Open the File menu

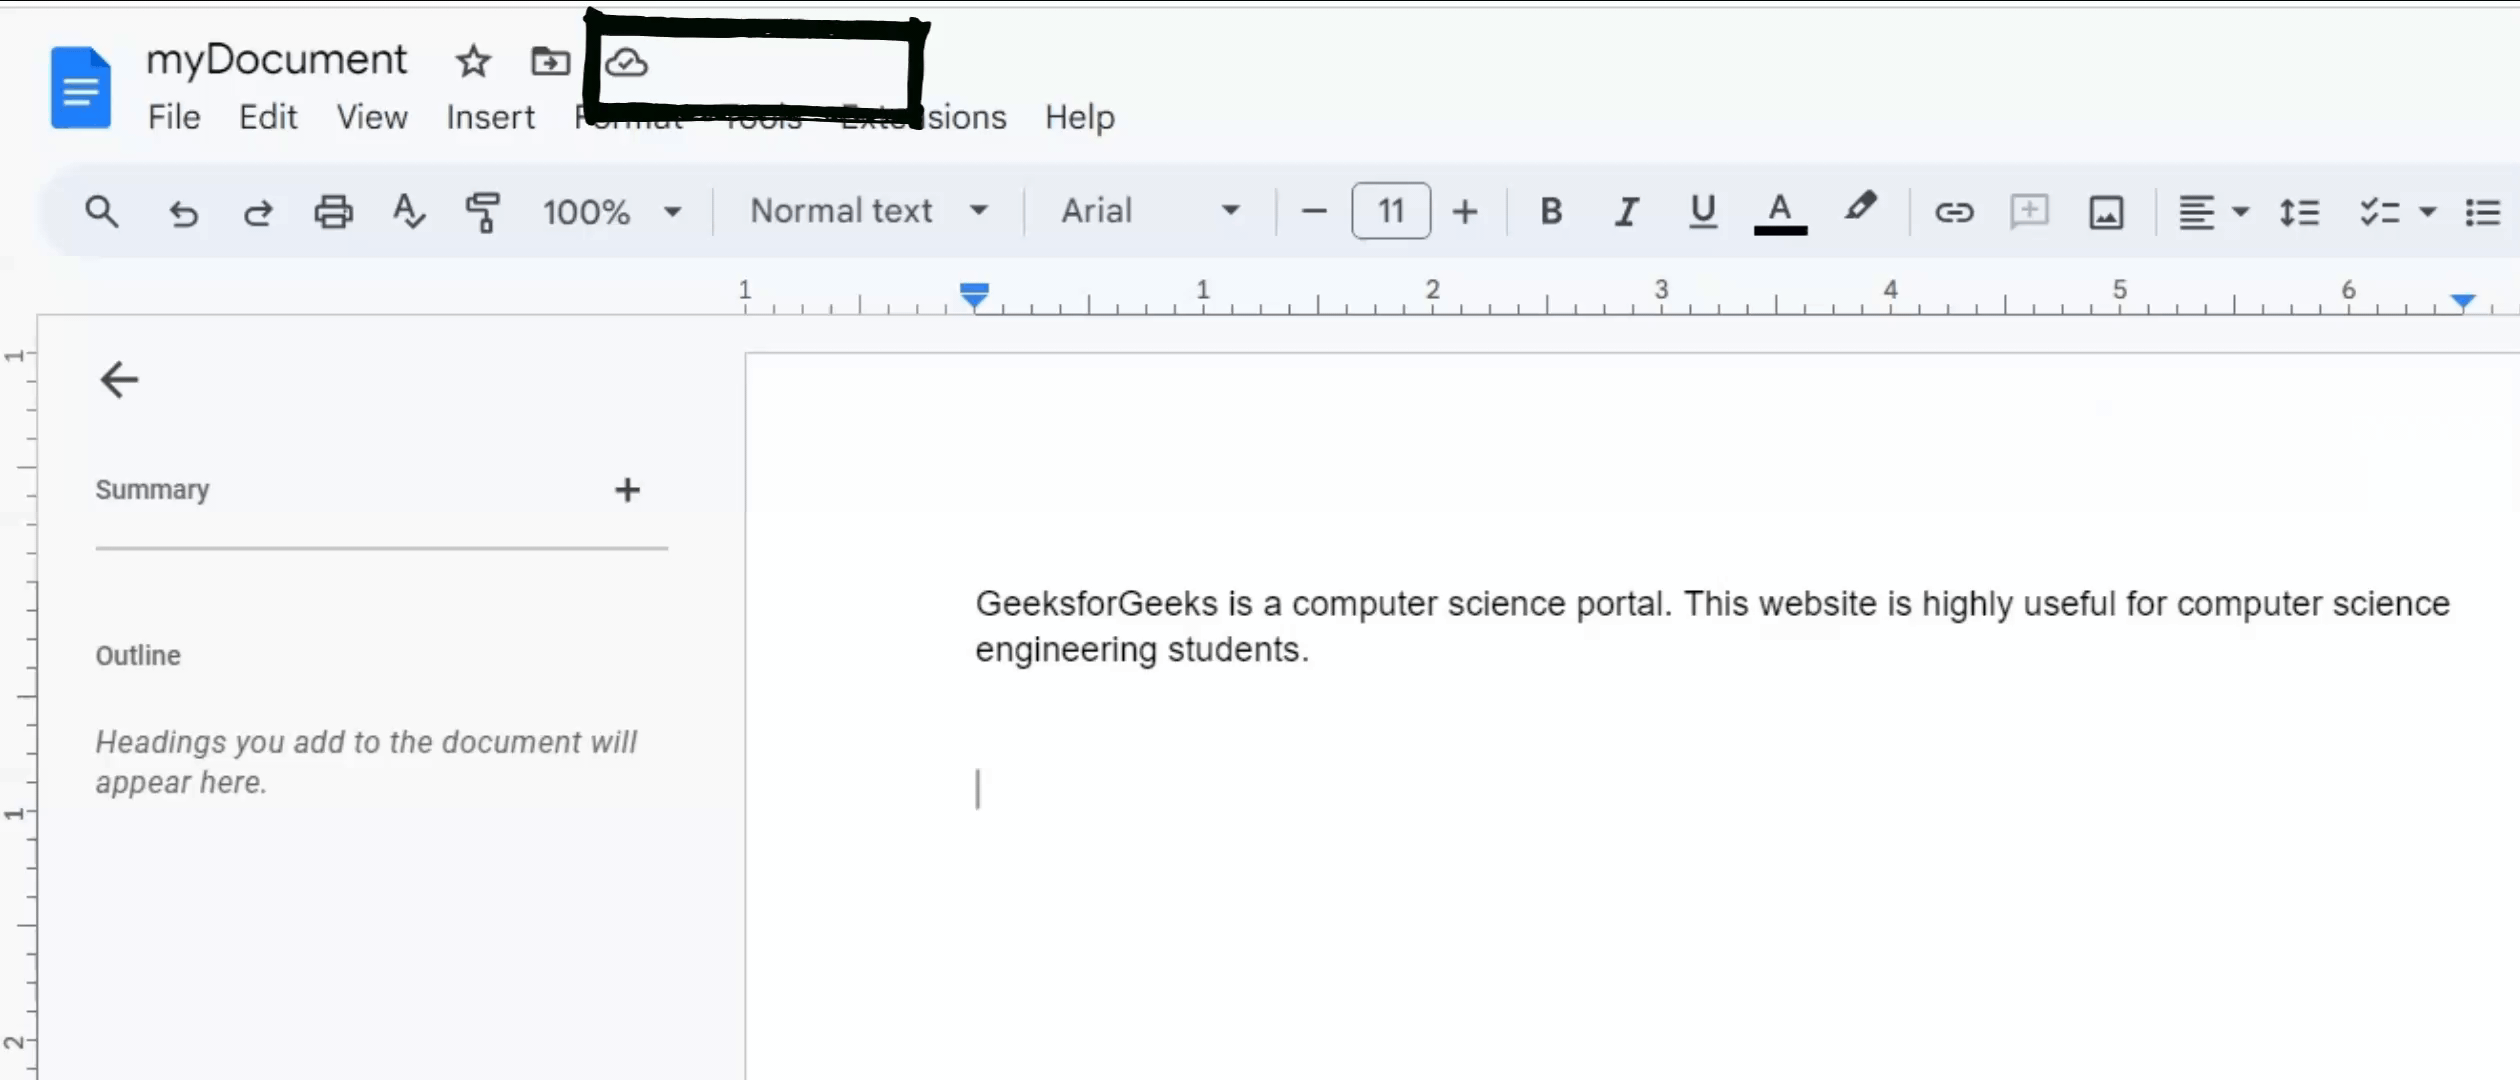[x=174, y=118]
